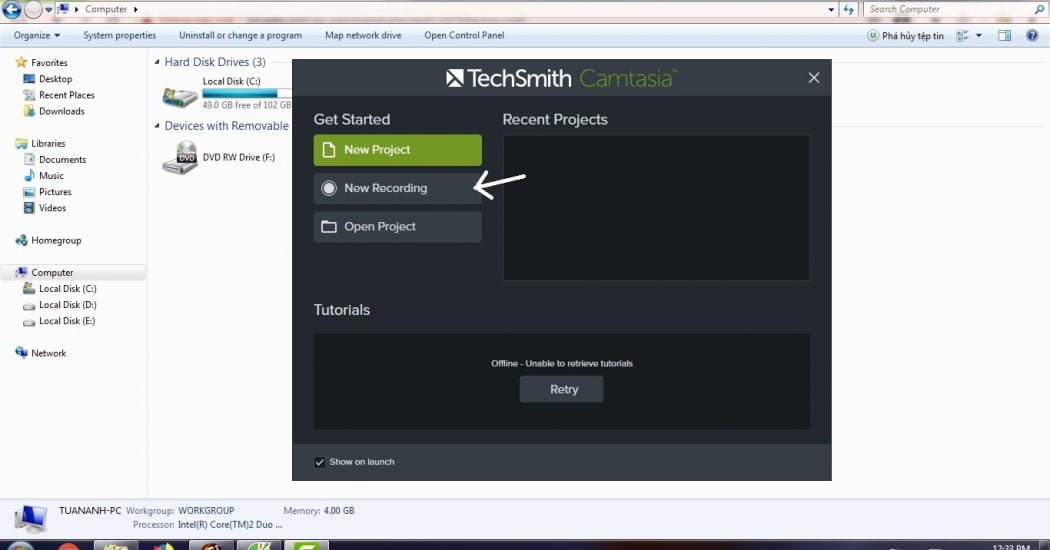Click the Local Disk (C:) usage bar
This screenshot has width=1050, height=550.
247,93
